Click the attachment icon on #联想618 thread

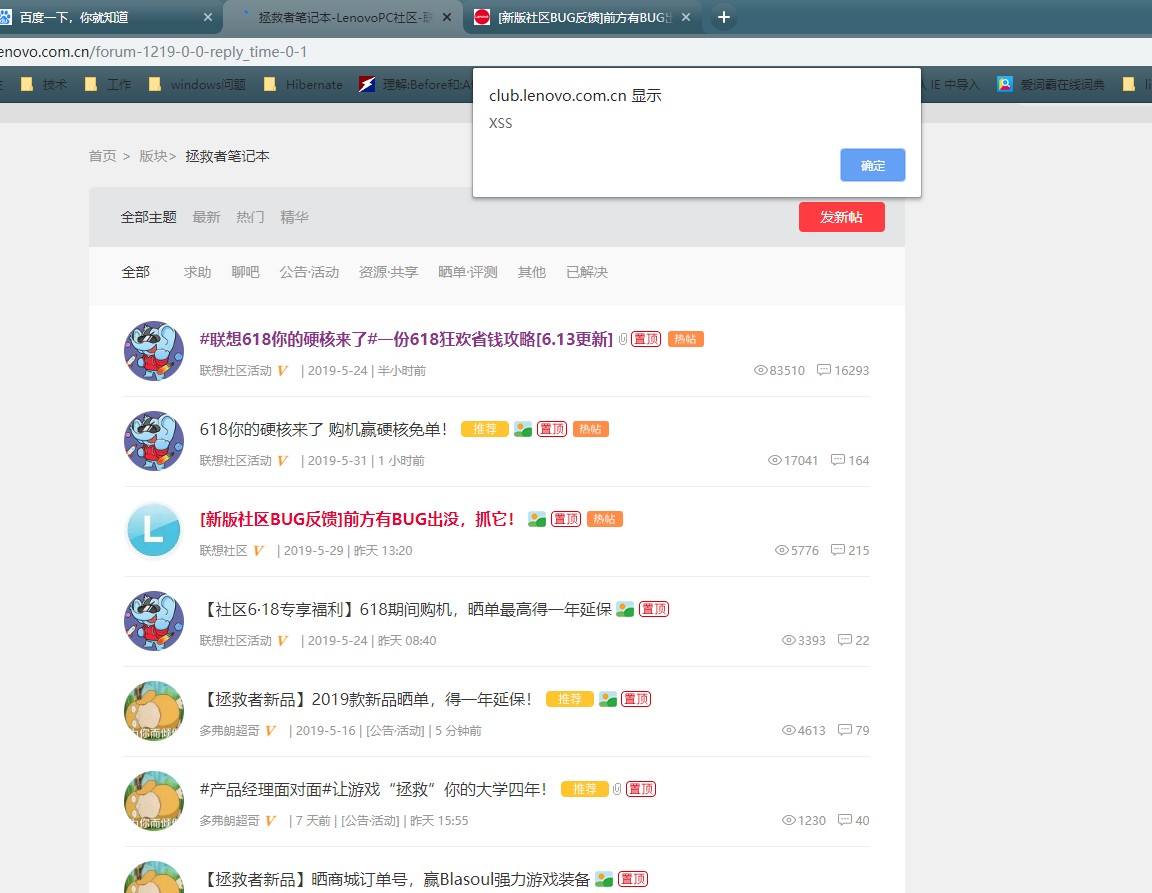(x=622, y=339)
